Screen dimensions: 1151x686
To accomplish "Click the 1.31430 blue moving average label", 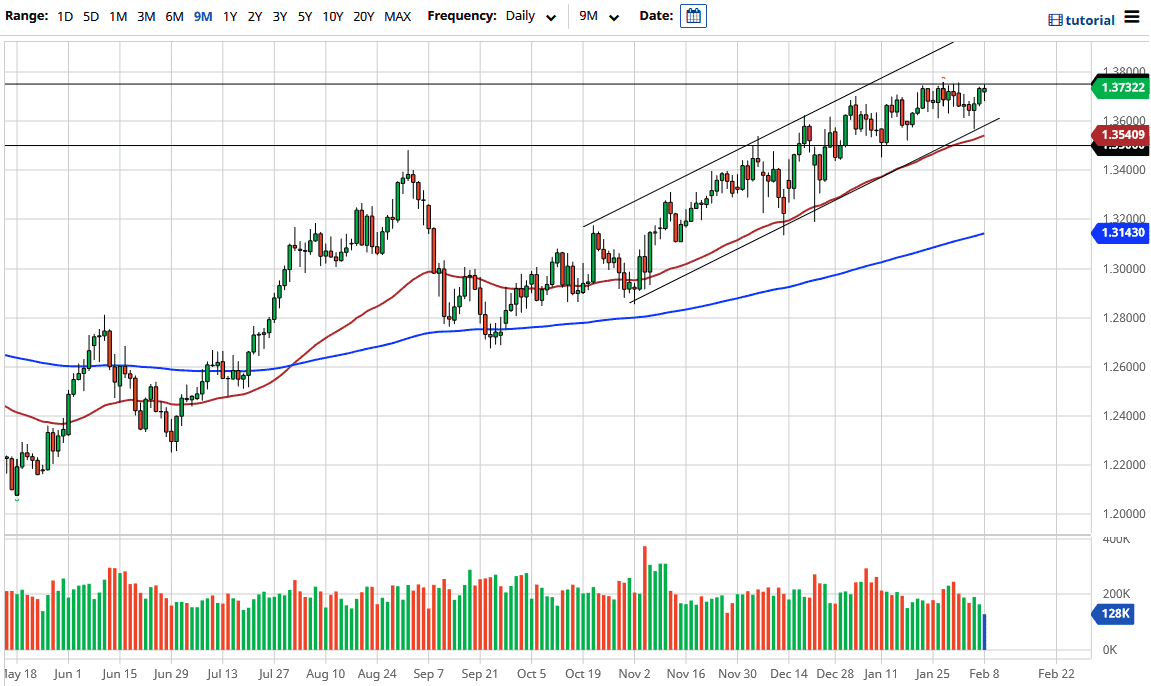I will click(x=1122, y=233).
